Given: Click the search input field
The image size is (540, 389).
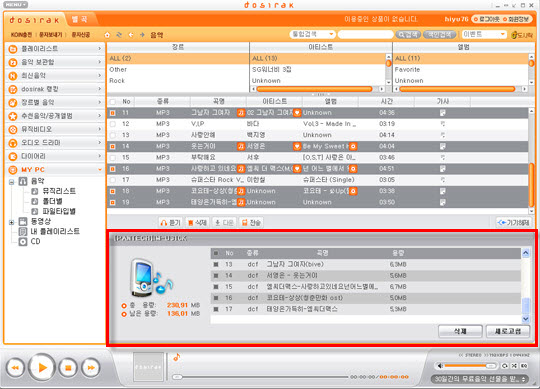Looking at the screenshot, I should point(365,34).
